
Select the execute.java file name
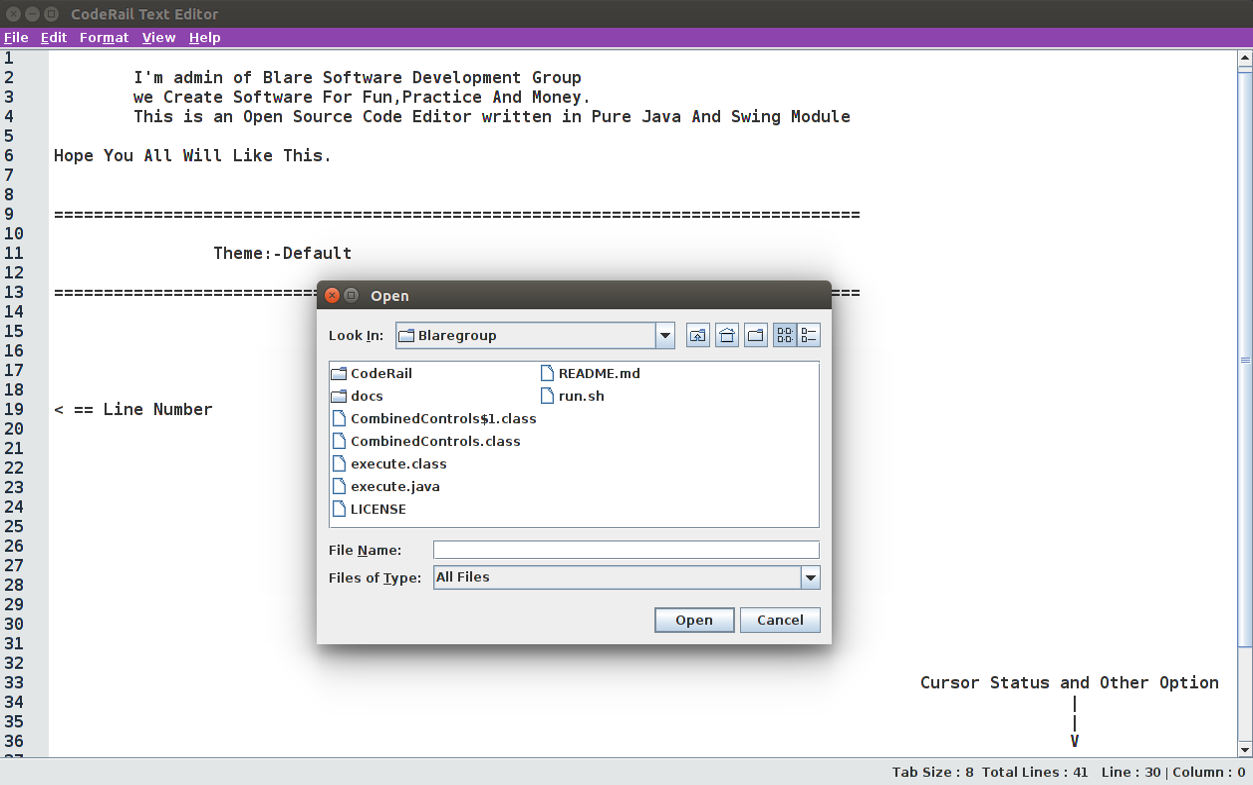tap(395, 487)
